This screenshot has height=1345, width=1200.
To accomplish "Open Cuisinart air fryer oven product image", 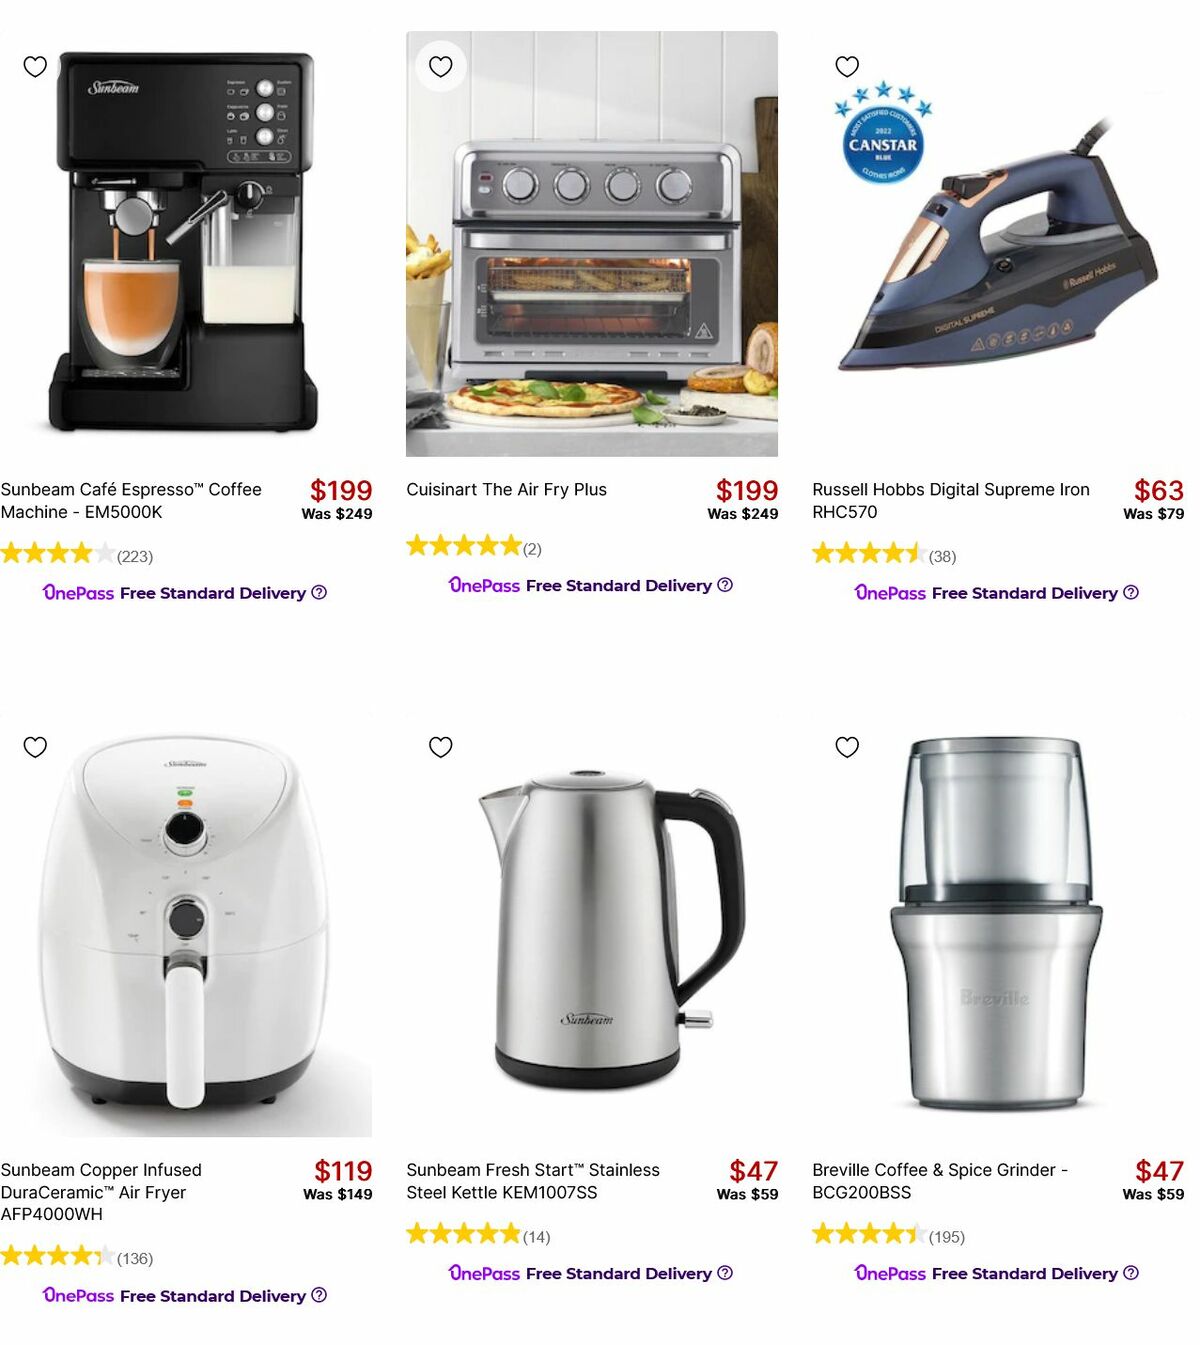I will point(592,244).
